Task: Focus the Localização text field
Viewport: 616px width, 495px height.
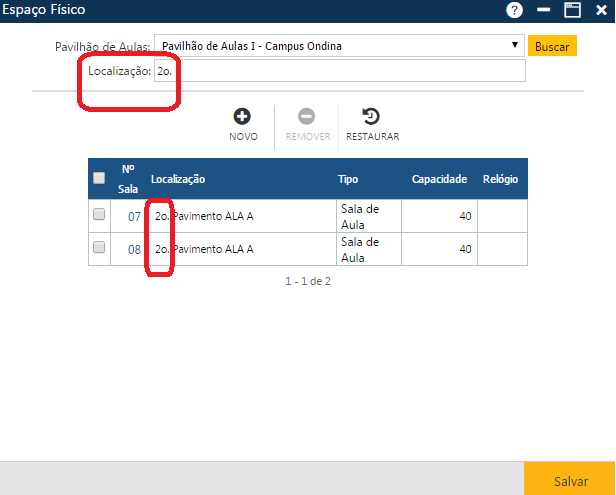Action: (x=340, y=71)
